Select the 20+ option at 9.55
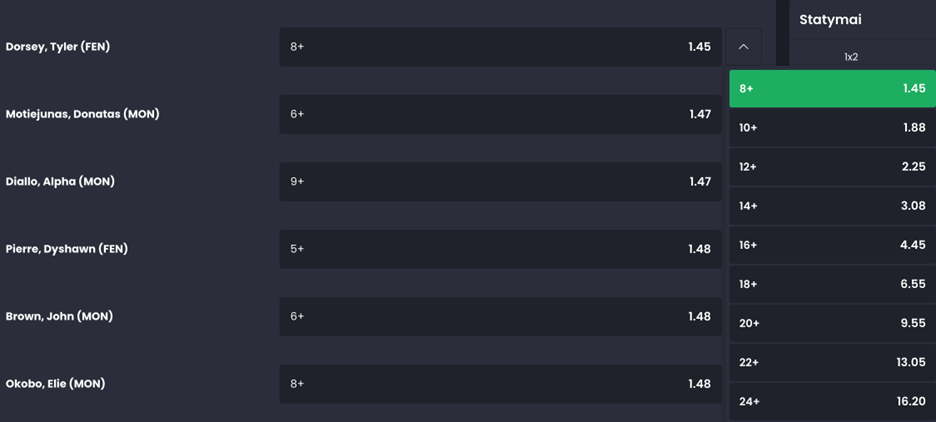 (x=832, y=324)
